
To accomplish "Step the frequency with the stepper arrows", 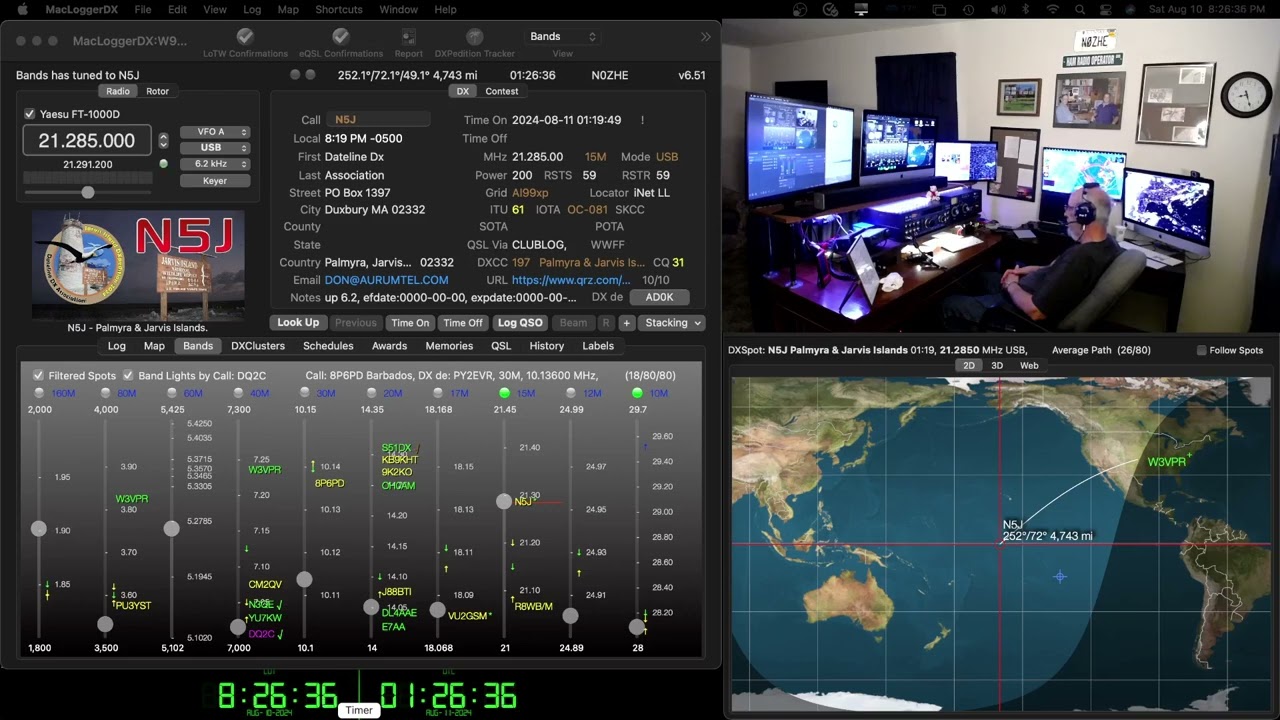I will pyautogui.click(x=164, y=140).
